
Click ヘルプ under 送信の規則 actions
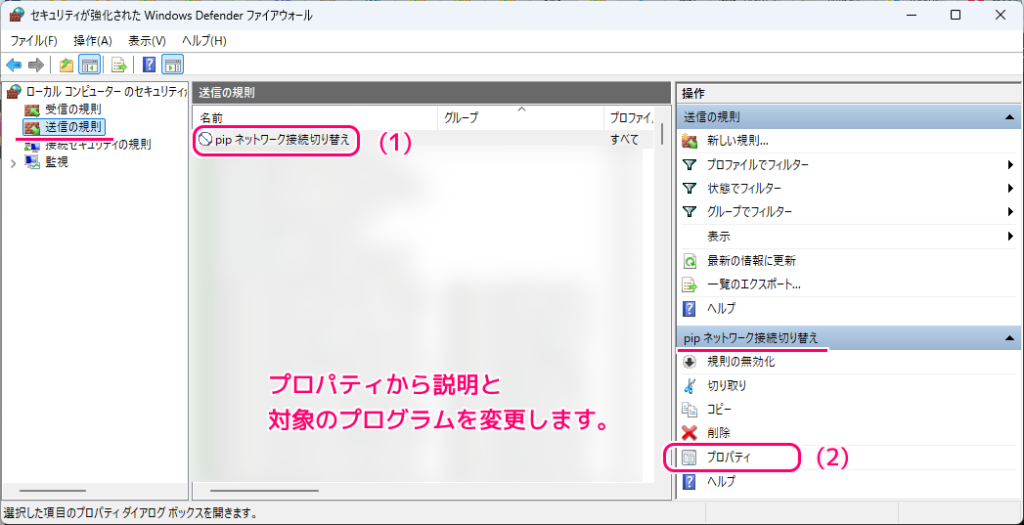coord(721,308)
